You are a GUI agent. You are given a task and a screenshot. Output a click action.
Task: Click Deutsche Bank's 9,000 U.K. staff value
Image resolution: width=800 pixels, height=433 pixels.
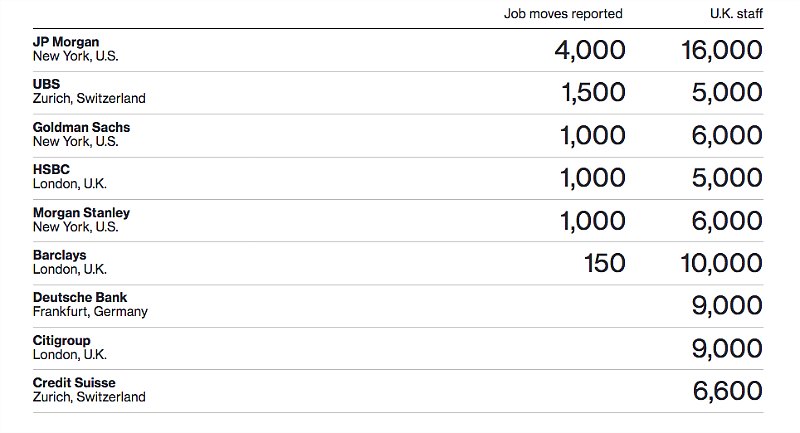tap(726, 306)
